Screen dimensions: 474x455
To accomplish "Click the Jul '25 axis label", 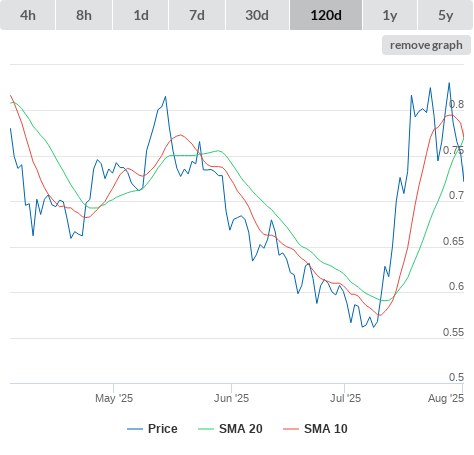I will point(345,398).
